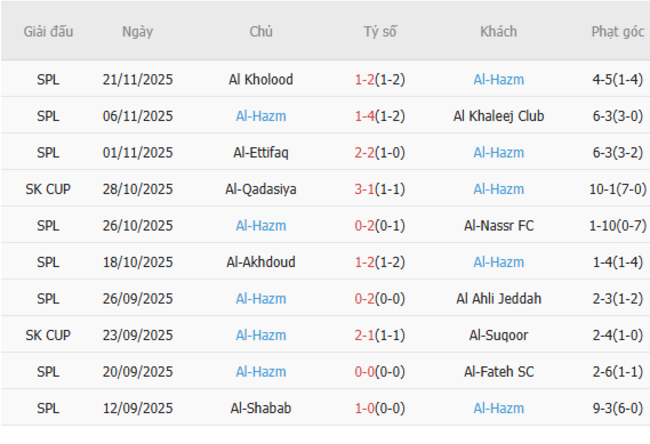Click Al-Hazm link opposite Al-Ettifaq
The width and height of the screenshot is (650, 444).
[x=498, y=152]
